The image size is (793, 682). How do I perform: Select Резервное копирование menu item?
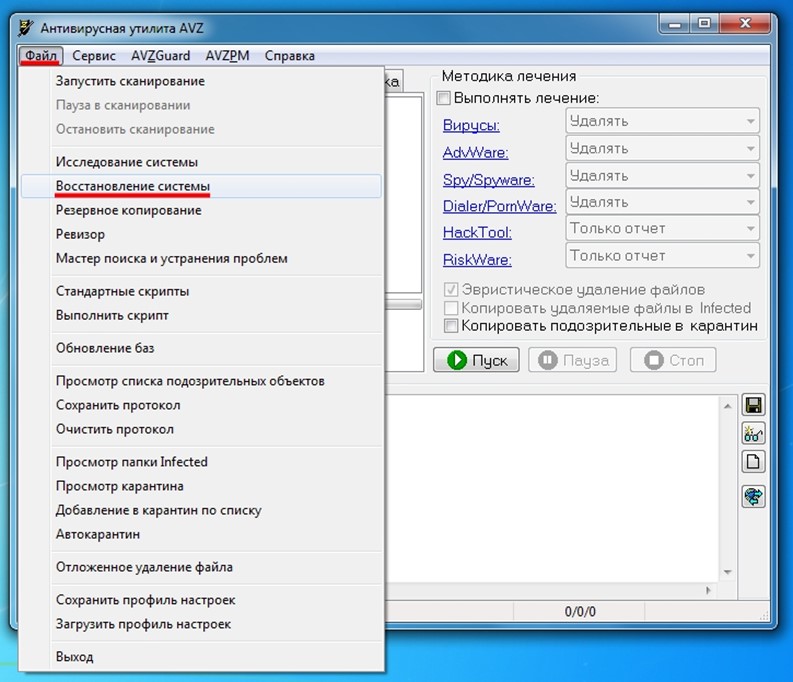[x=201, y=210]
